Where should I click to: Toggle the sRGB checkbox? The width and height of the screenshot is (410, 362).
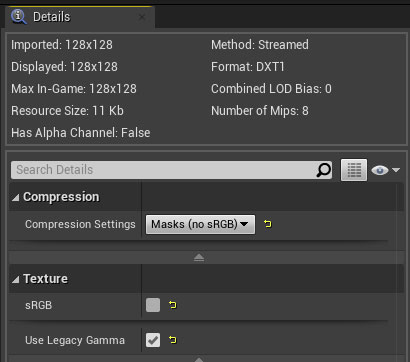tap(153, 305)
